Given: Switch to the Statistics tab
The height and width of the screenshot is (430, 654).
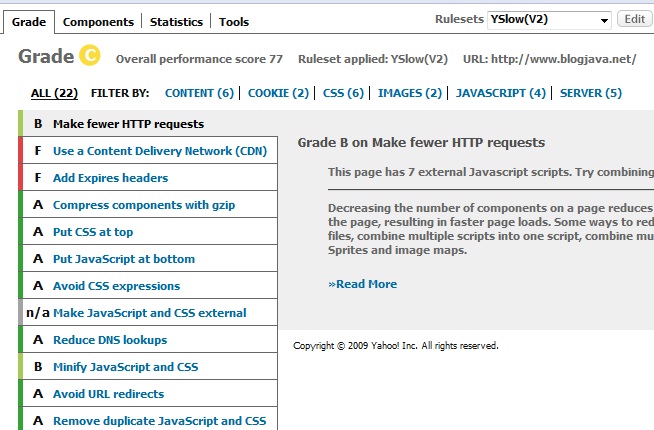Looking at the screenshot, I should click(176, 21).
